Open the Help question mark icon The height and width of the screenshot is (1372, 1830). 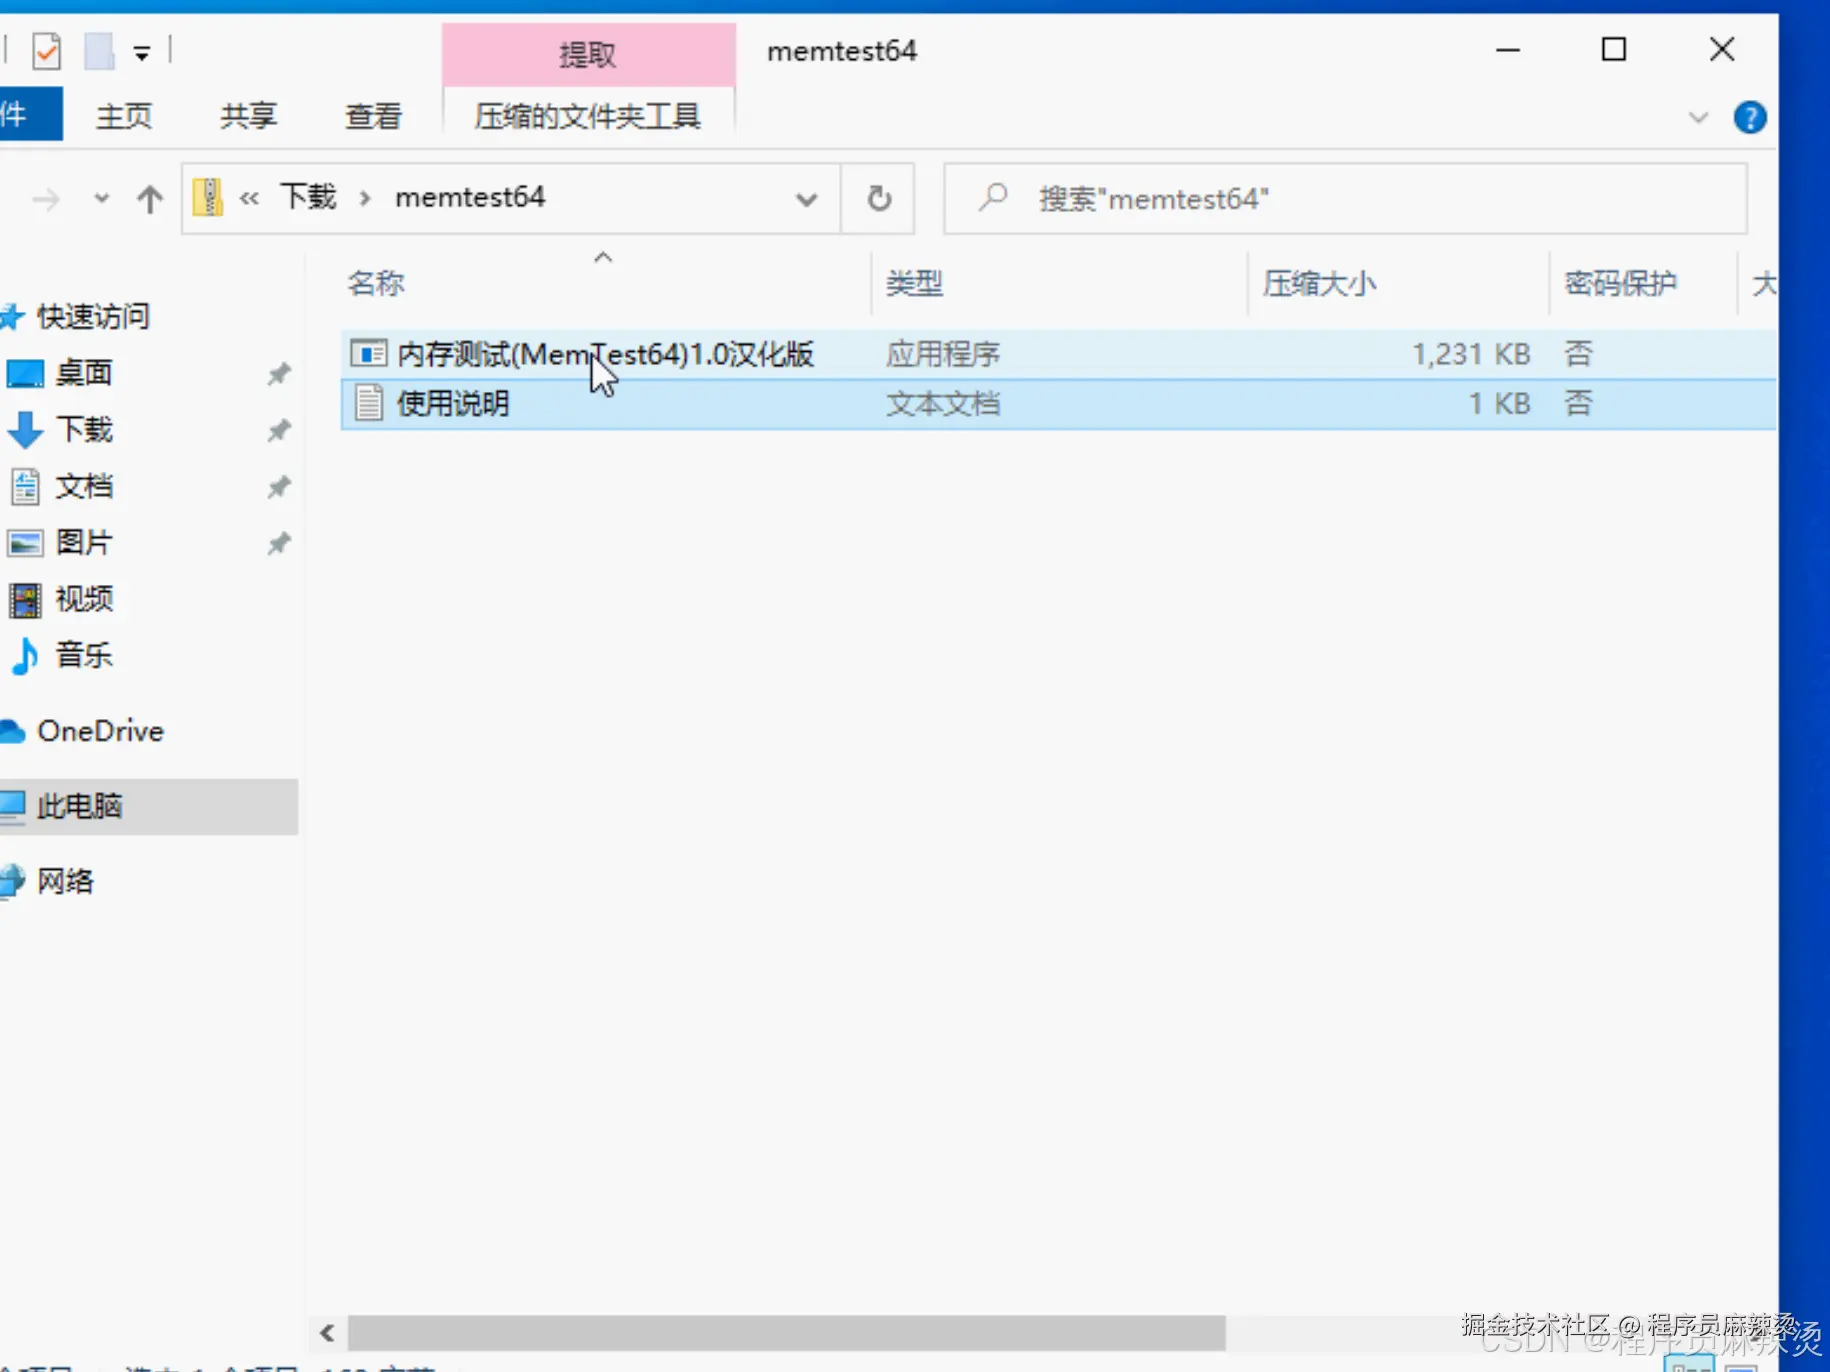tap(1750, 117)
